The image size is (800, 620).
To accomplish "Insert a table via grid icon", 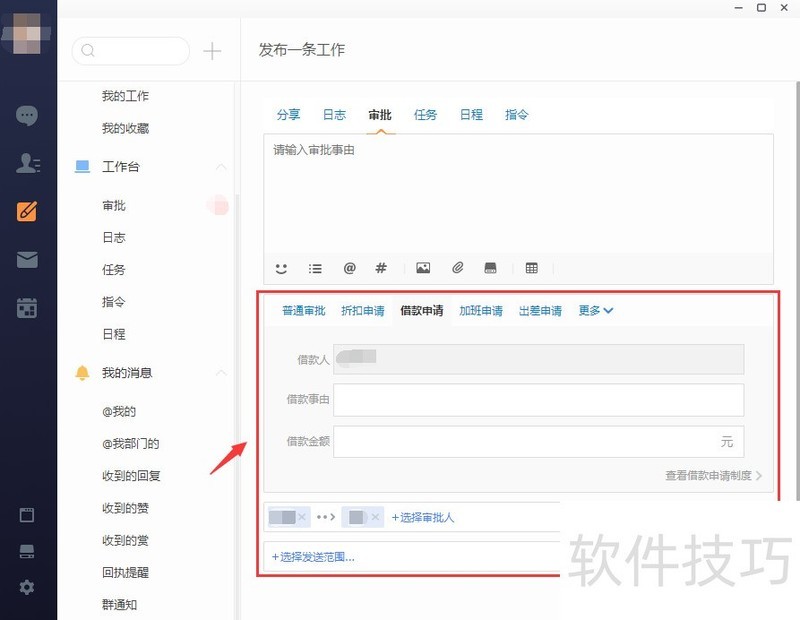I will (531, 268).
